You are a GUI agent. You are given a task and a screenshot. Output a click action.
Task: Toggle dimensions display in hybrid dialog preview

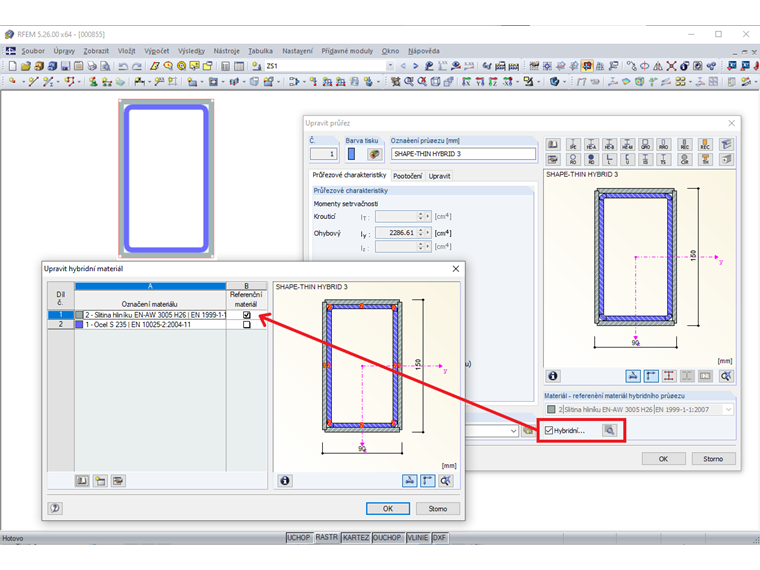pos(410,480)
